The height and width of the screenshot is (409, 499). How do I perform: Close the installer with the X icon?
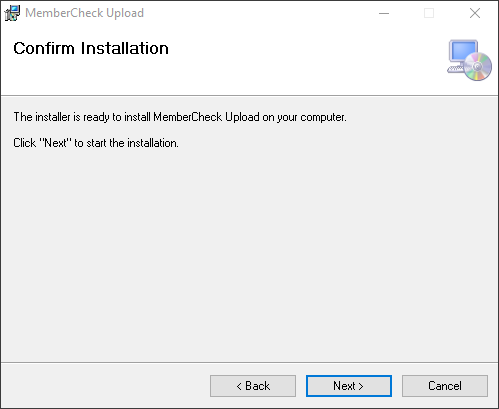pos(475,13)
